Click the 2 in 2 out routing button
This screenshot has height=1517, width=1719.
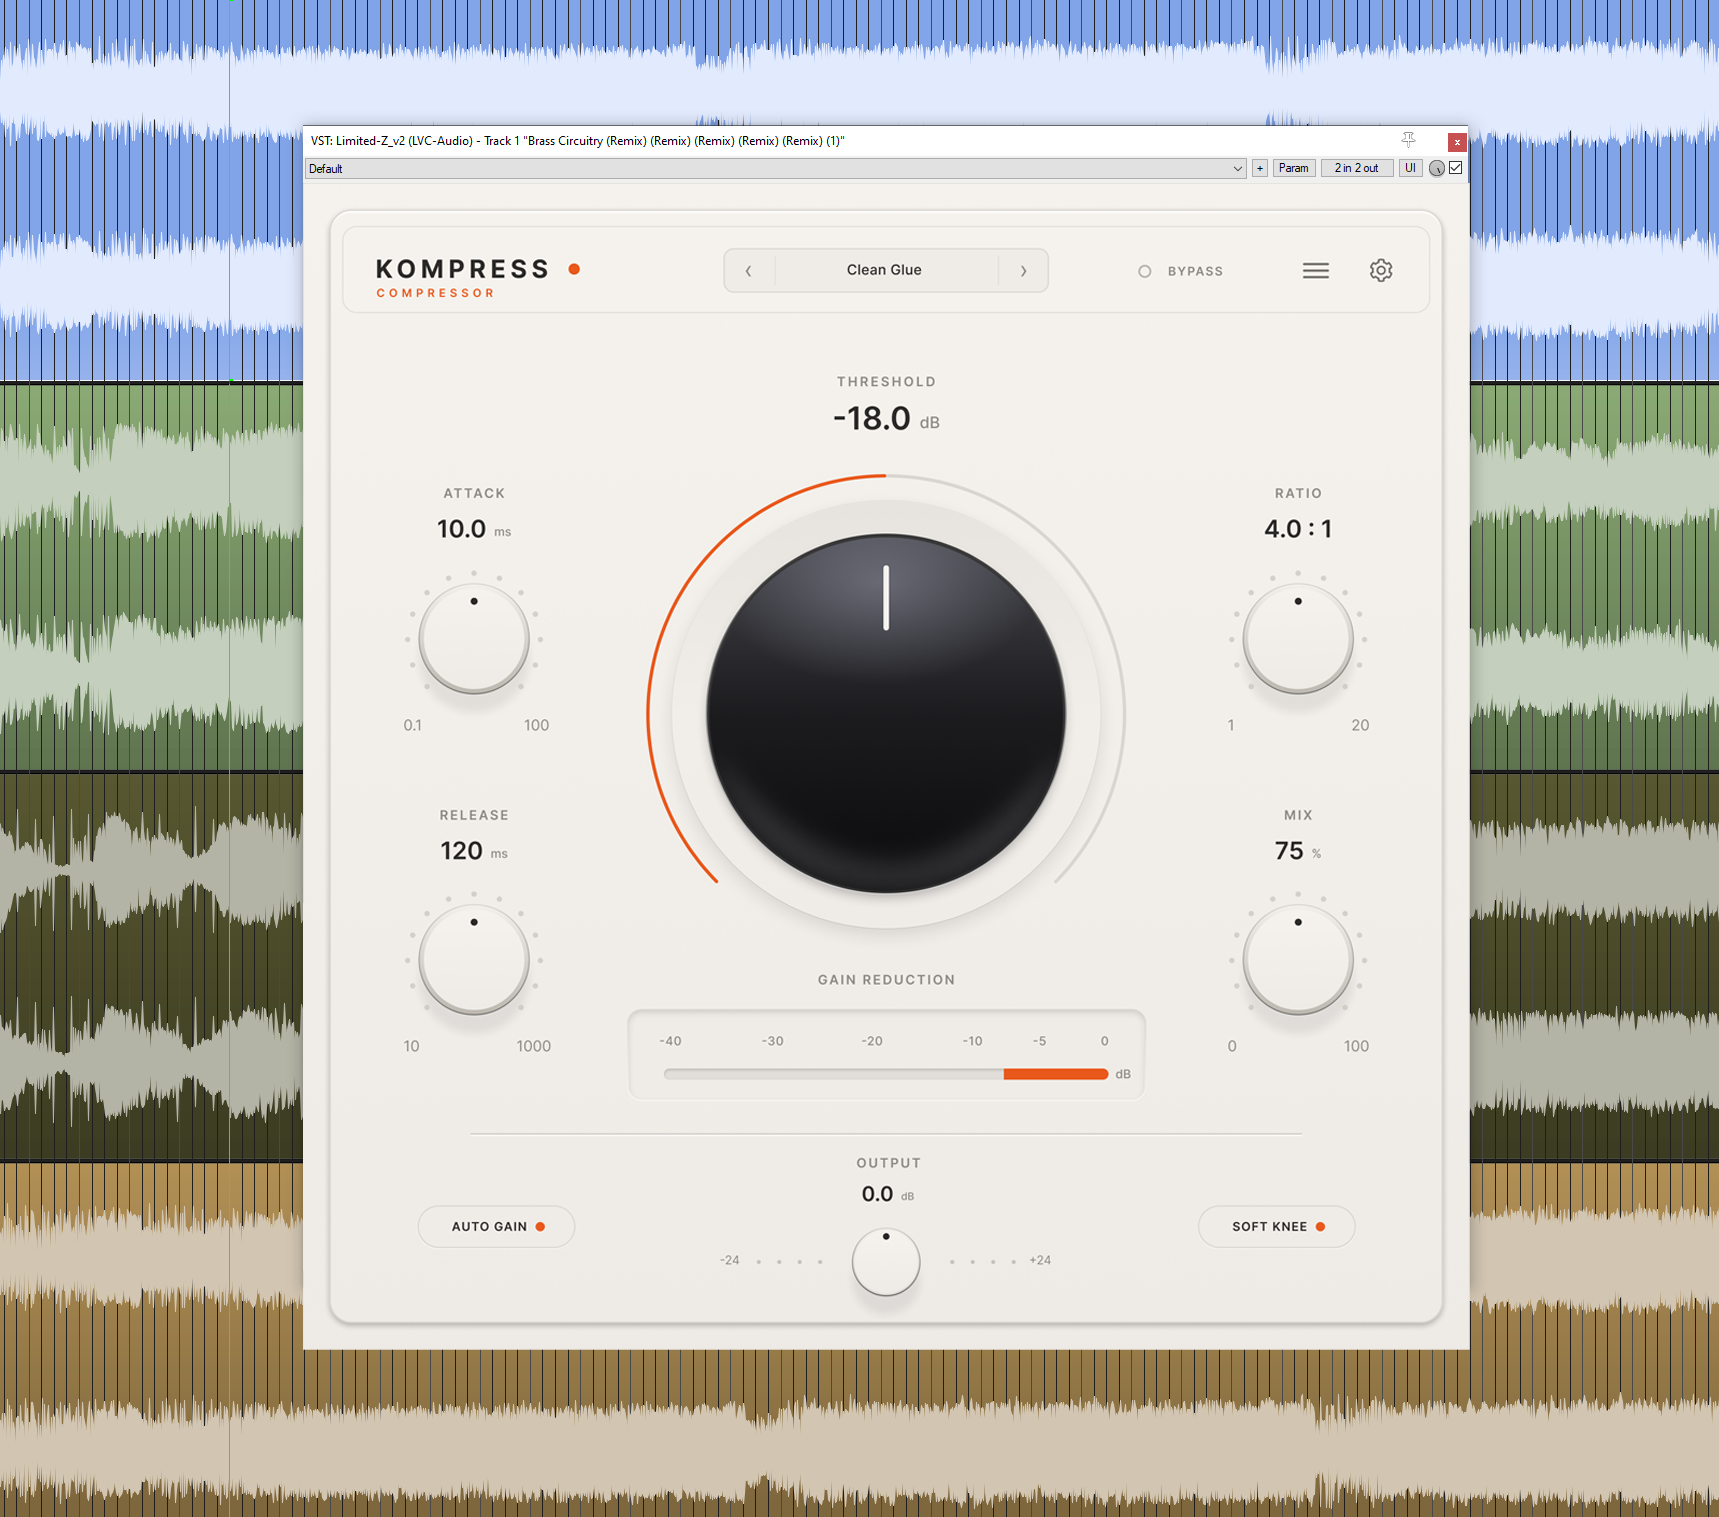(1356, 168)
